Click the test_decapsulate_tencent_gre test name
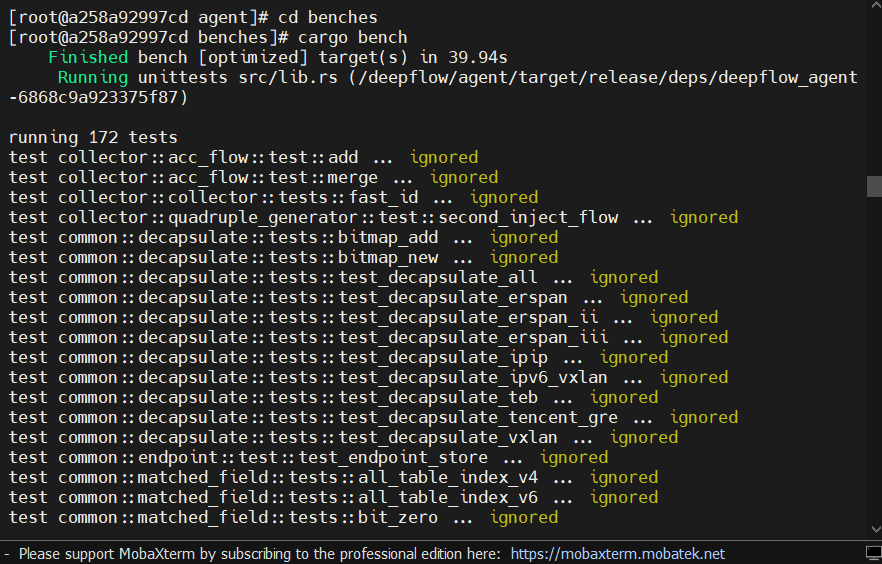Image resolution: width=882 pixels, height=564 pixels. (x=478, y=417)
